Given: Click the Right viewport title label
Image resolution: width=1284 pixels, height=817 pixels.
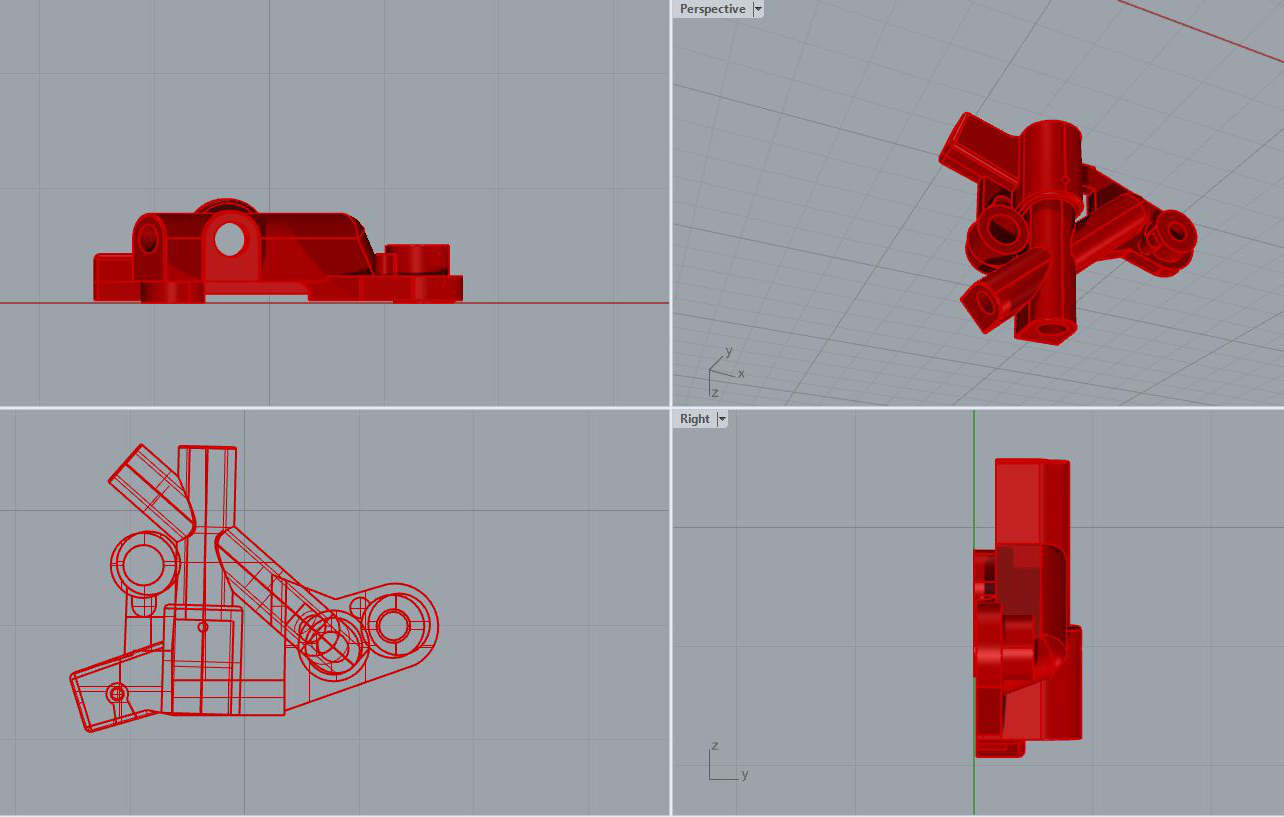Looking at the screenshot, I should point(694,419).
